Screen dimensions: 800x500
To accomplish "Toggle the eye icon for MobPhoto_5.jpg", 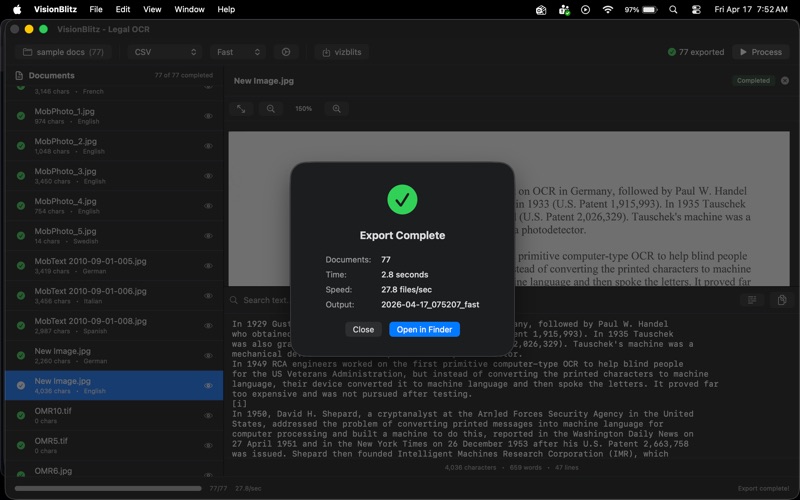I will [x=208, y=236].
